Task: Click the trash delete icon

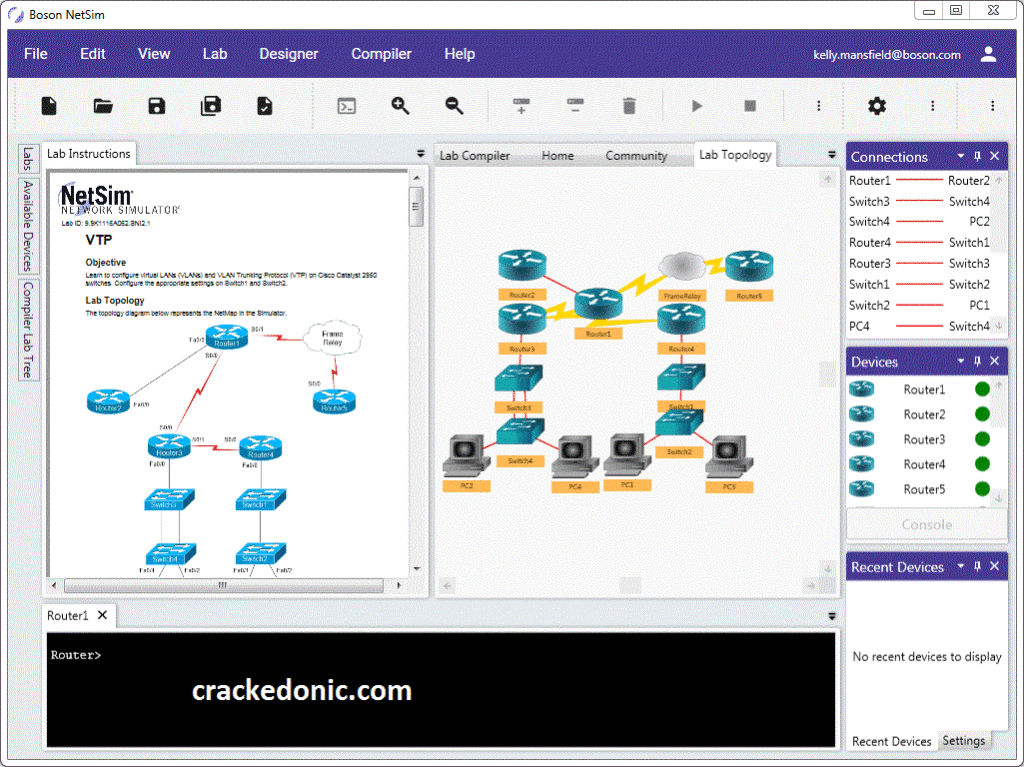Action: point(629,106)
